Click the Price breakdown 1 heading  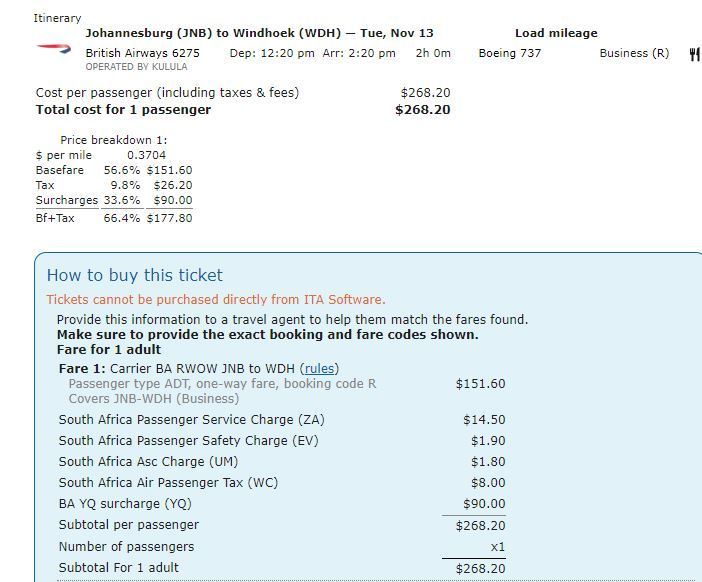114,140
